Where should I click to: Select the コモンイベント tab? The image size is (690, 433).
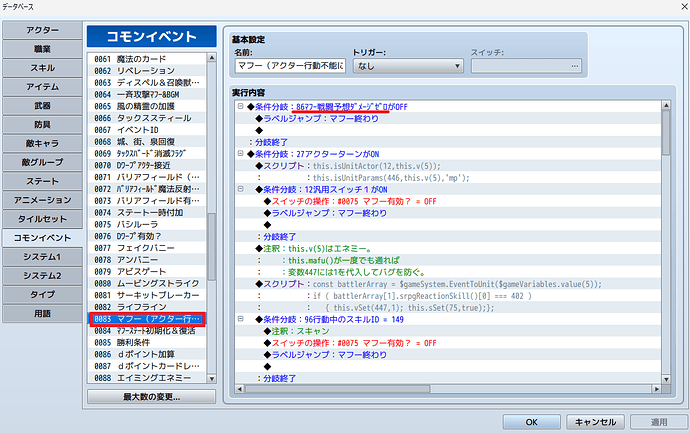42,238
